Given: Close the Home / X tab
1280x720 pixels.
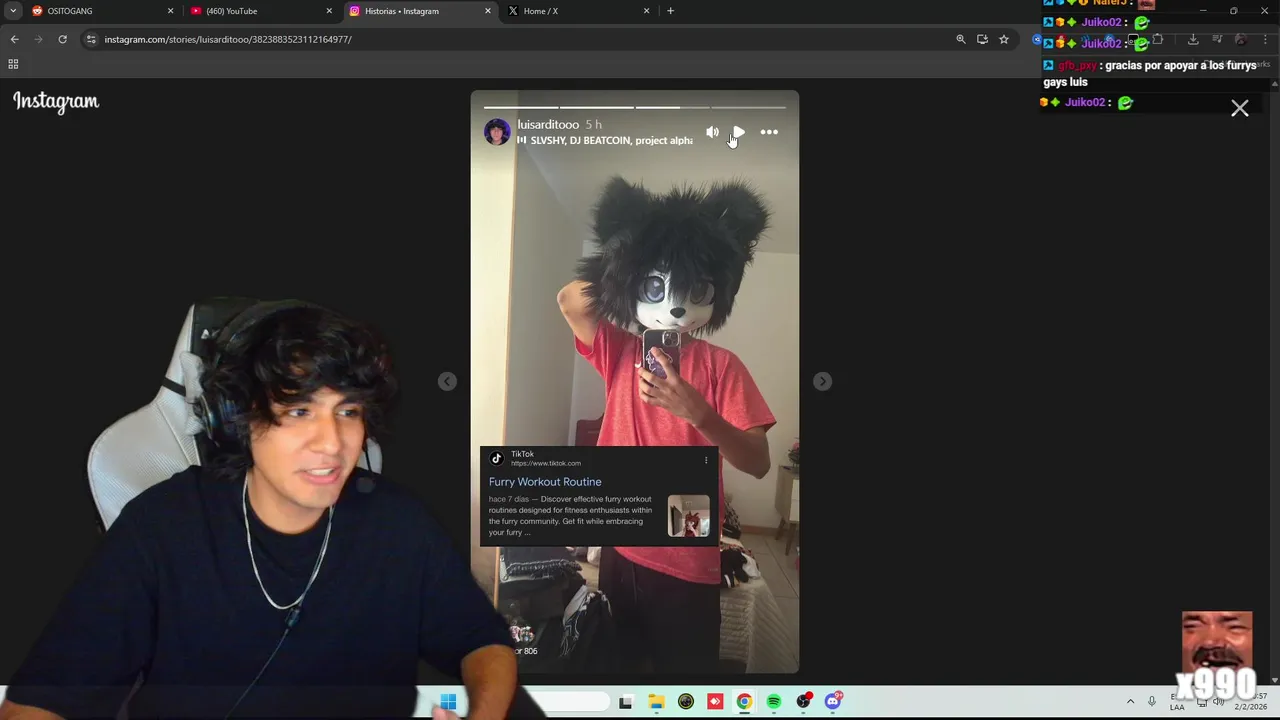Looking at the screenshot, I should tap(646, 11).
